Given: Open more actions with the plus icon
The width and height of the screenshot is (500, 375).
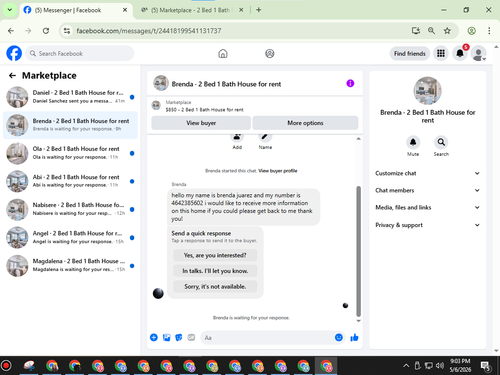Looking at the screenshot, I should 154,337.
